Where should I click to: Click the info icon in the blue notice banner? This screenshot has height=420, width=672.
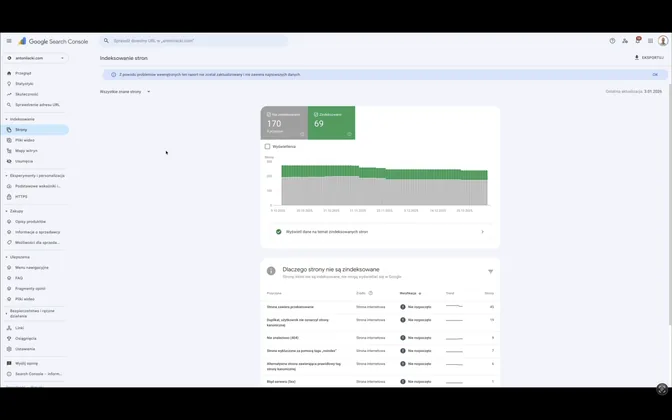pos(114,75)
